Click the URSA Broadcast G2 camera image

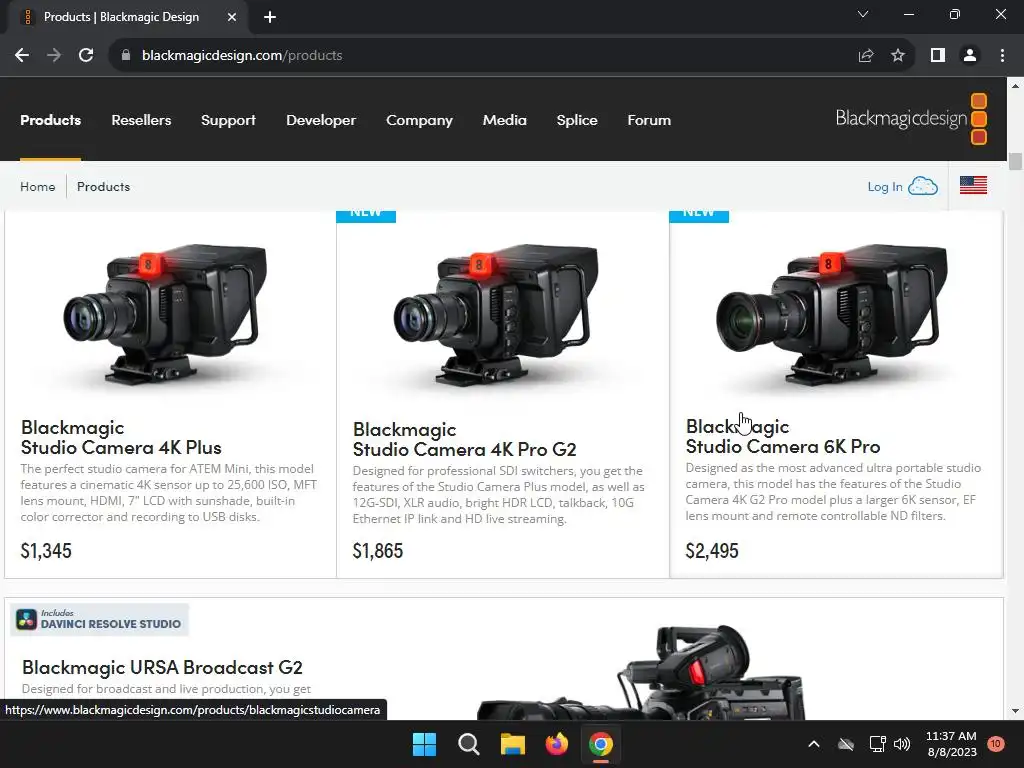coord(643,673)
